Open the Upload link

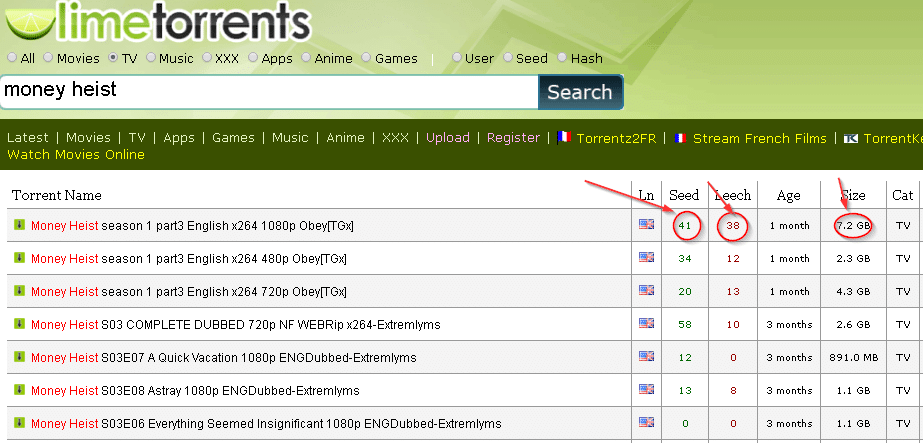click(448, 138)
